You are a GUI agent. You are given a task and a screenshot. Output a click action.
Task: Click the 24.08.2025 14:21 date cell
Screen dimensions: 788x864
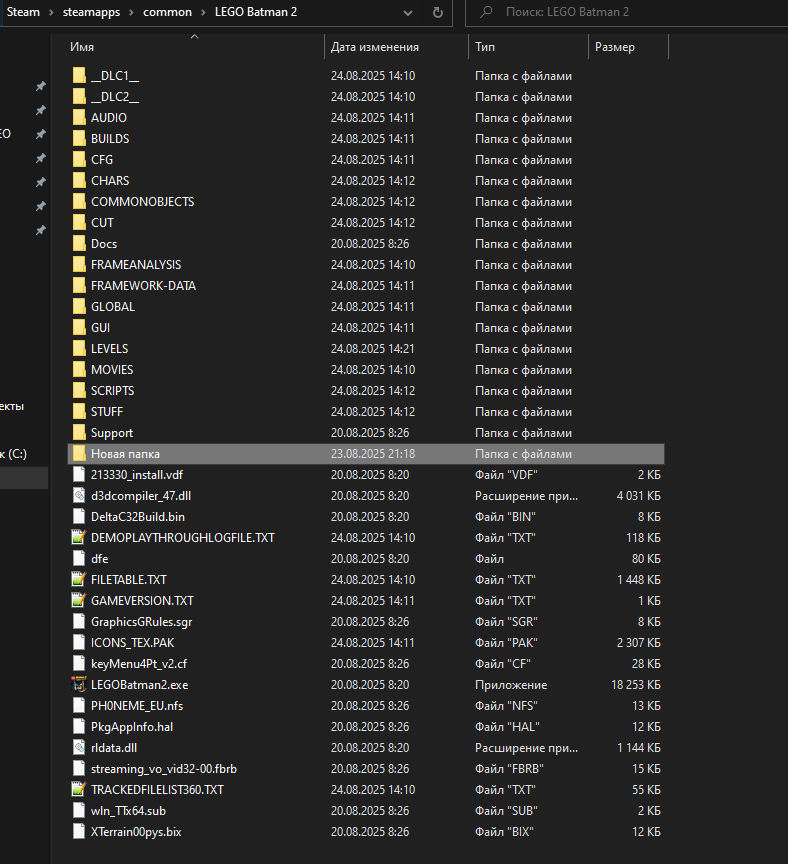372,349
